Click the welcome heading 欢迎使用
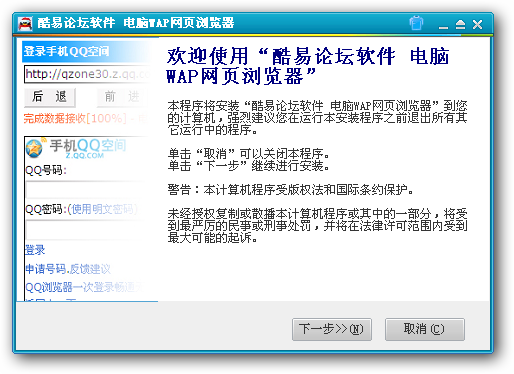The height and width of the screenshot is (374, 514). pos(308,66)
